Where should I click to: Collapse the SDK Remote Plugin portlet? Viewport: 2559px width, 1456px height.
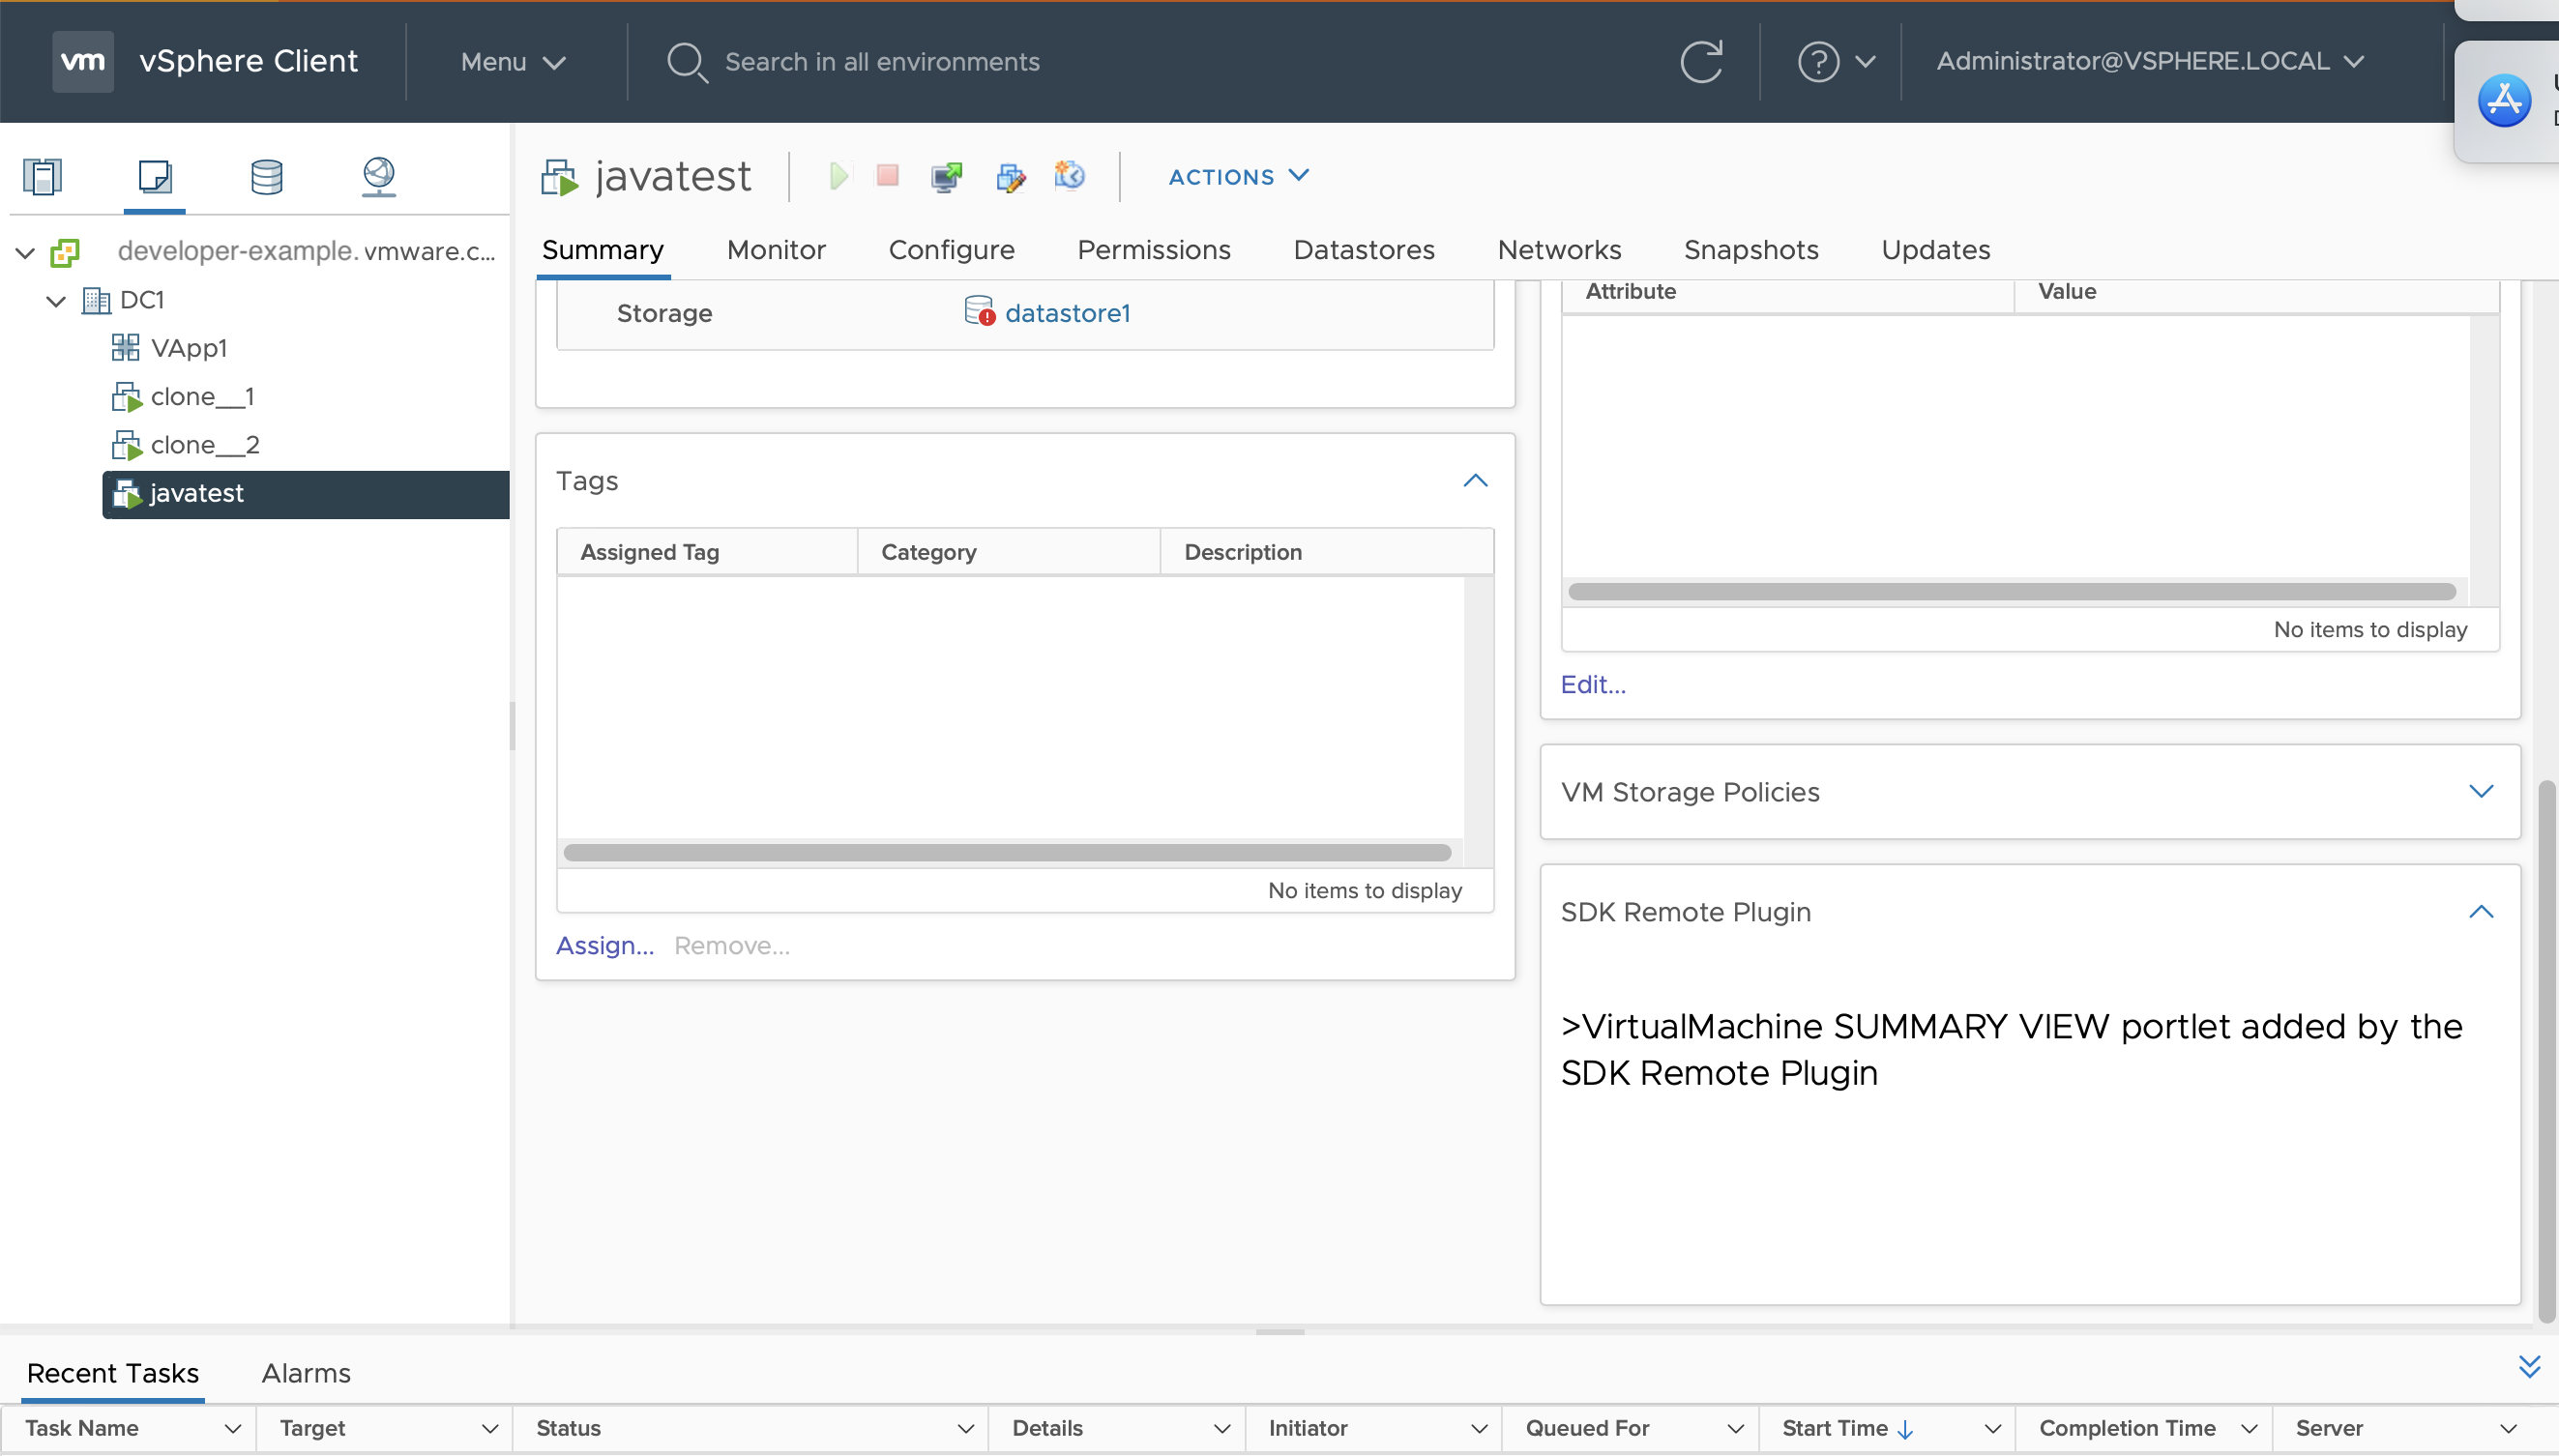(2481, 912)
